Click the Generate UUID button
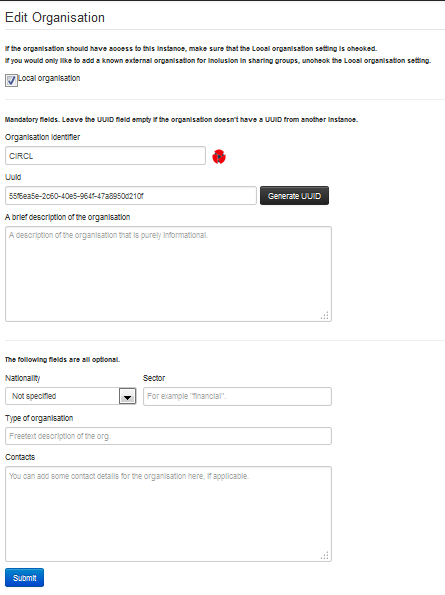 (x=294, y=196)
